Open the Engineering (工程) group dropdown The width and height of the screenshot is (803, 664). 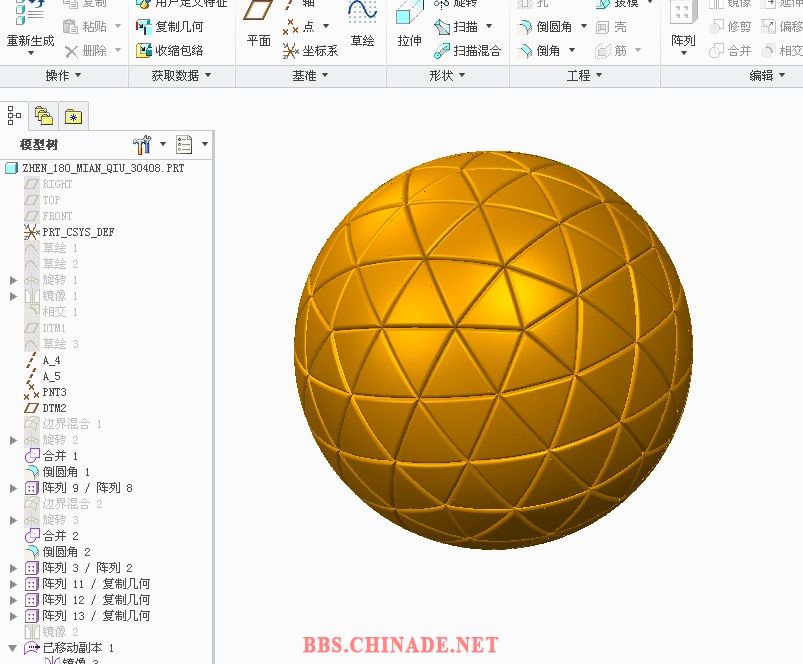point(584,76)
